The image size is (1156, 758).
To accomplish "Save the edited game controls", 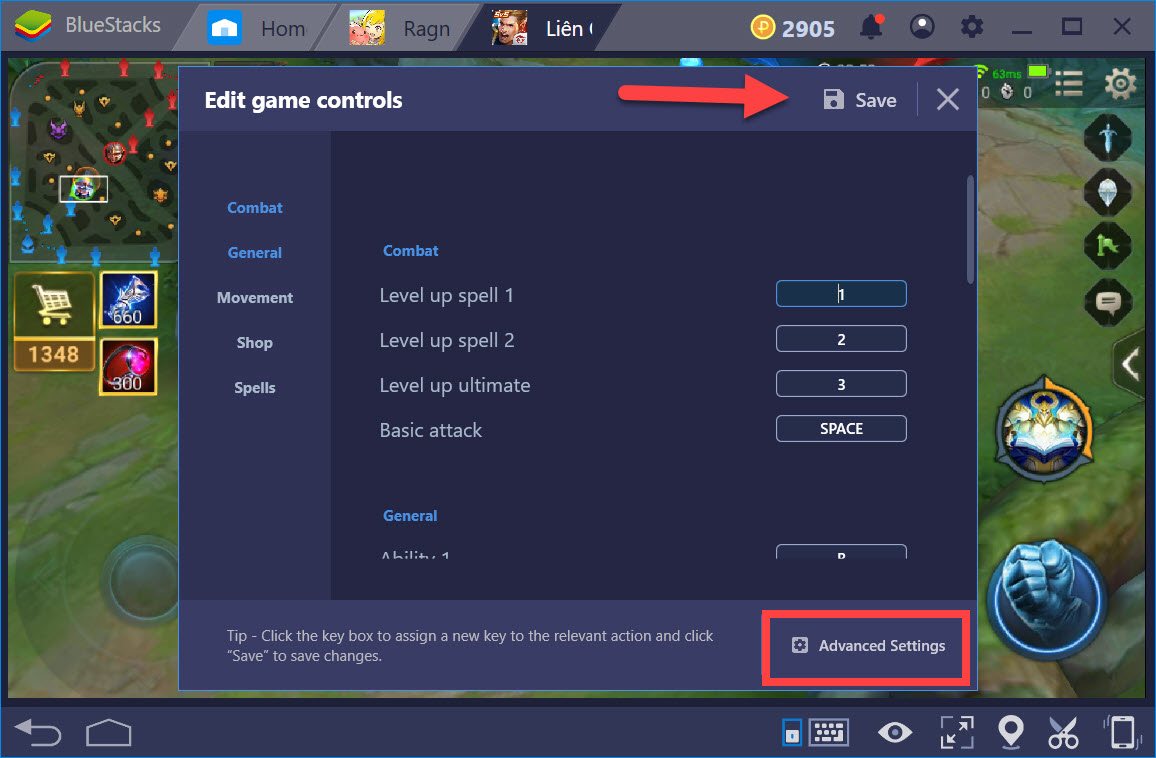I will [860, 100].
